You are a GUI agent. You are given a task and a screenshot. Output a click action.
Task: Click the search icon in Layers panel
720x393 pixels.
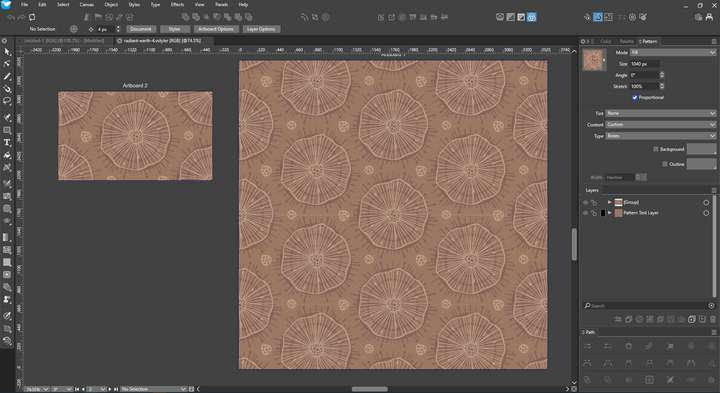click(587, 306)
